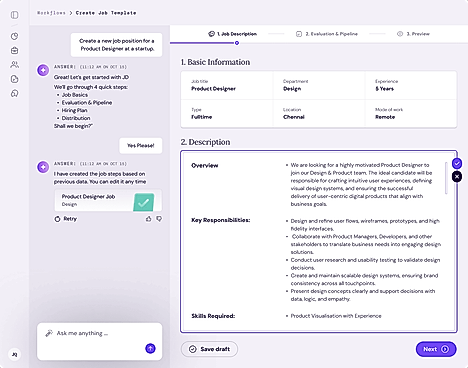The image size is (468, 368).
Task: Open the Type field showing Fulltime
Action: point(227,113)
